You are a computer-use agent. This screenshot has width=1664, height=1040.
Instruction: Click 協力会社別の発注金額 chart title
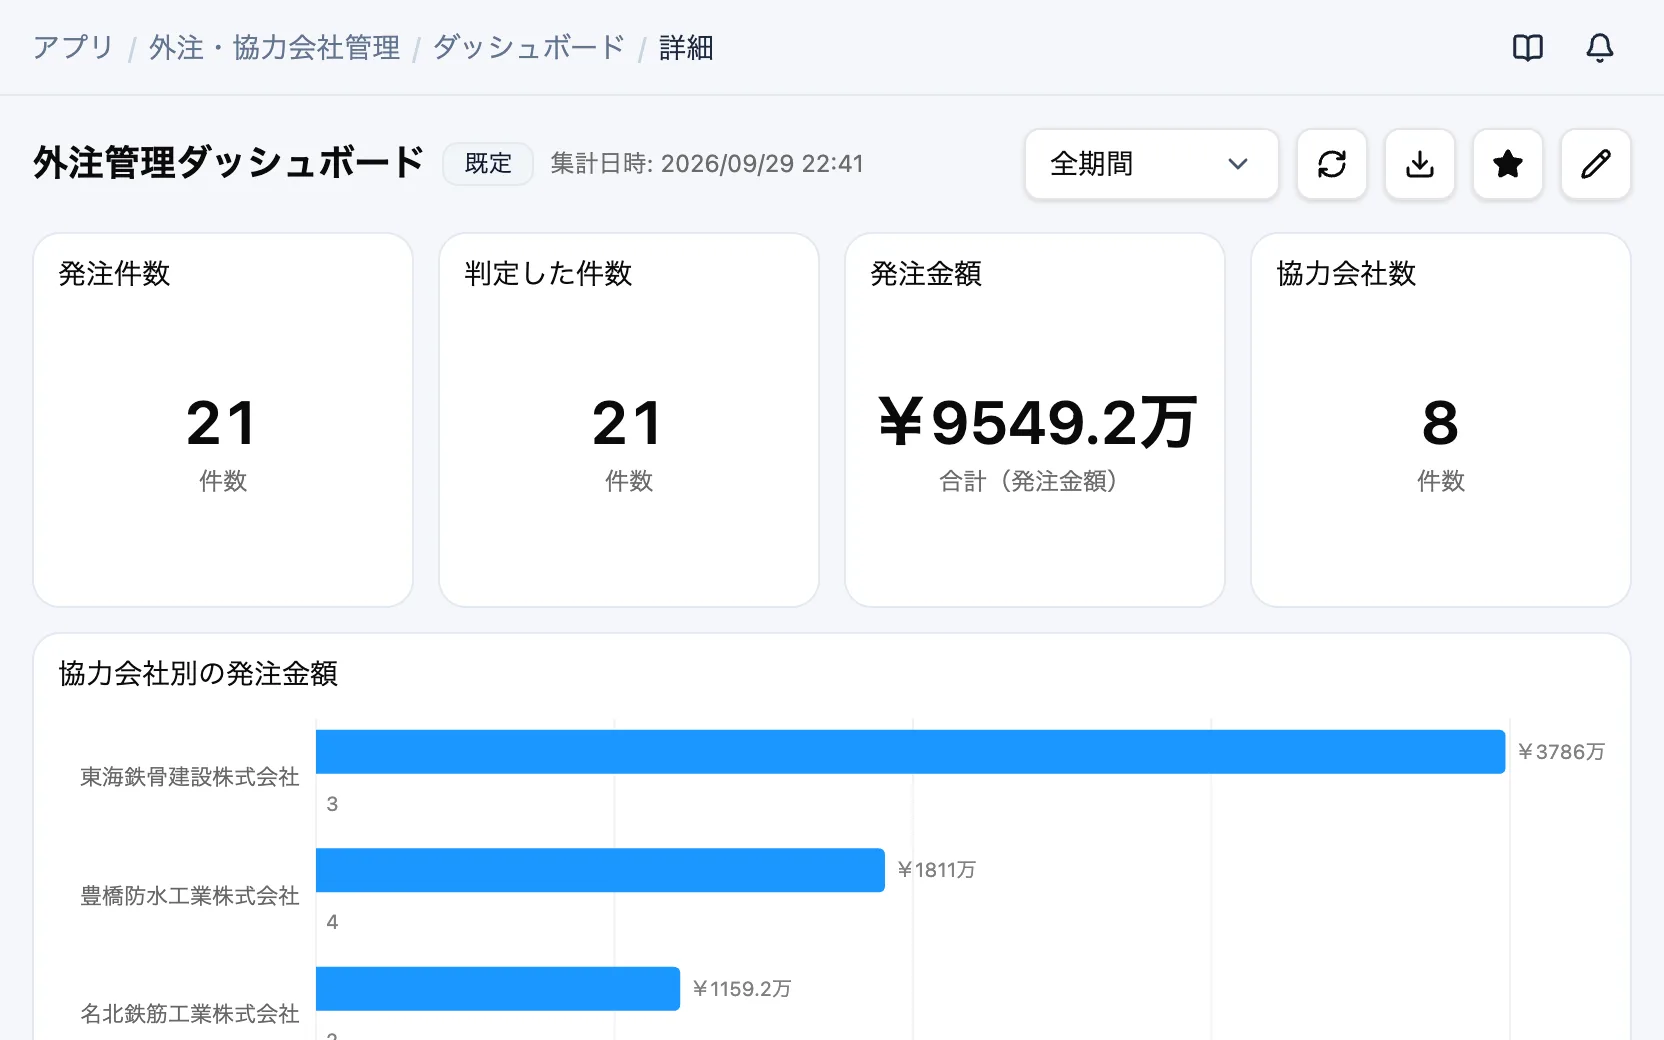tap(198, 673)
